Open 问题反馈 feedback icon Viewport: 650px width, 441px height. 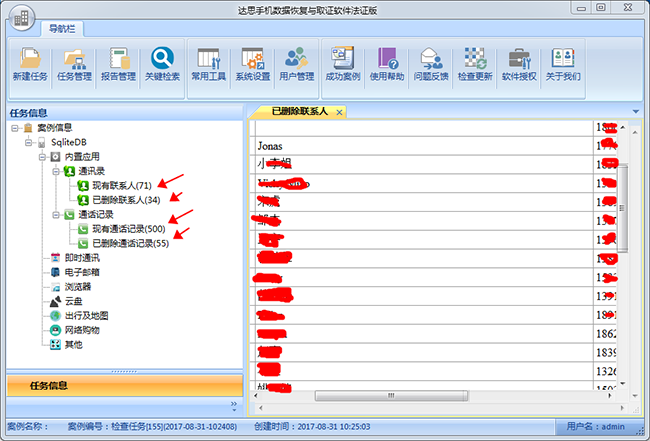pos(431,64)
